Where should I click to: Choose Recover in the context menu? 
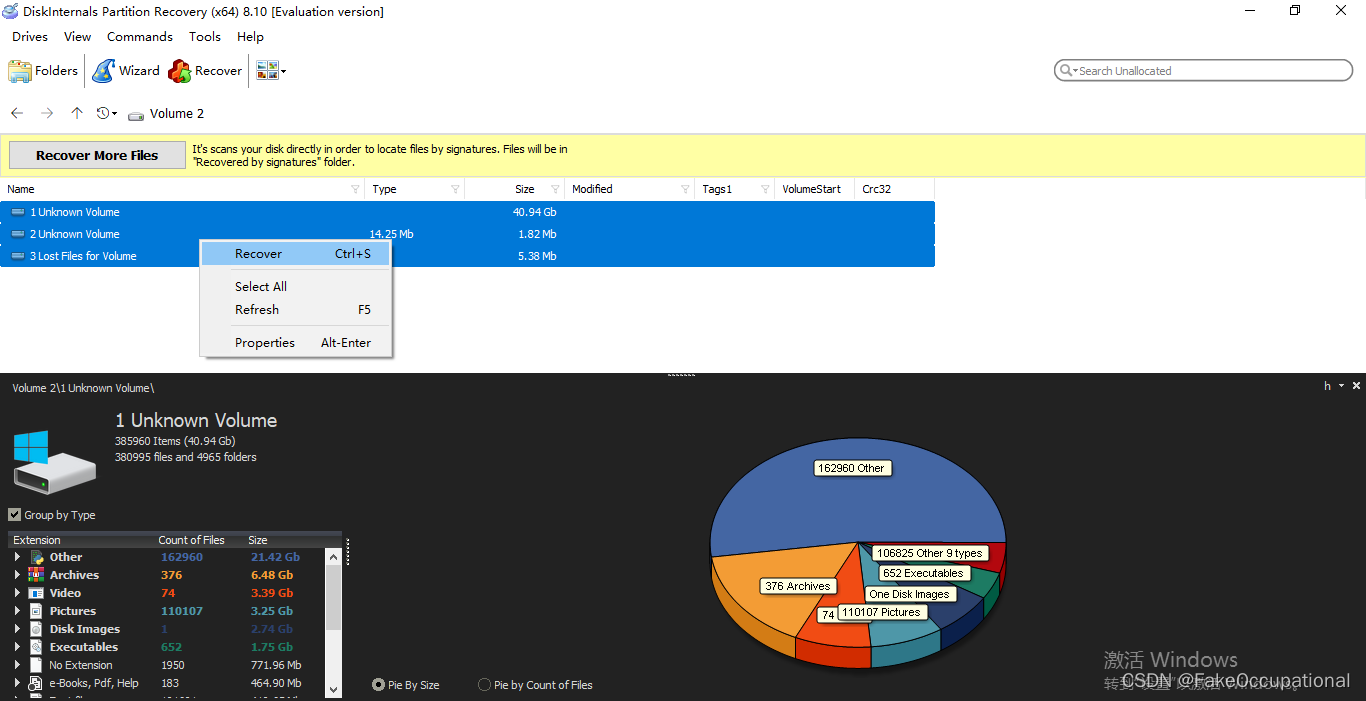[x=295, y=254]
